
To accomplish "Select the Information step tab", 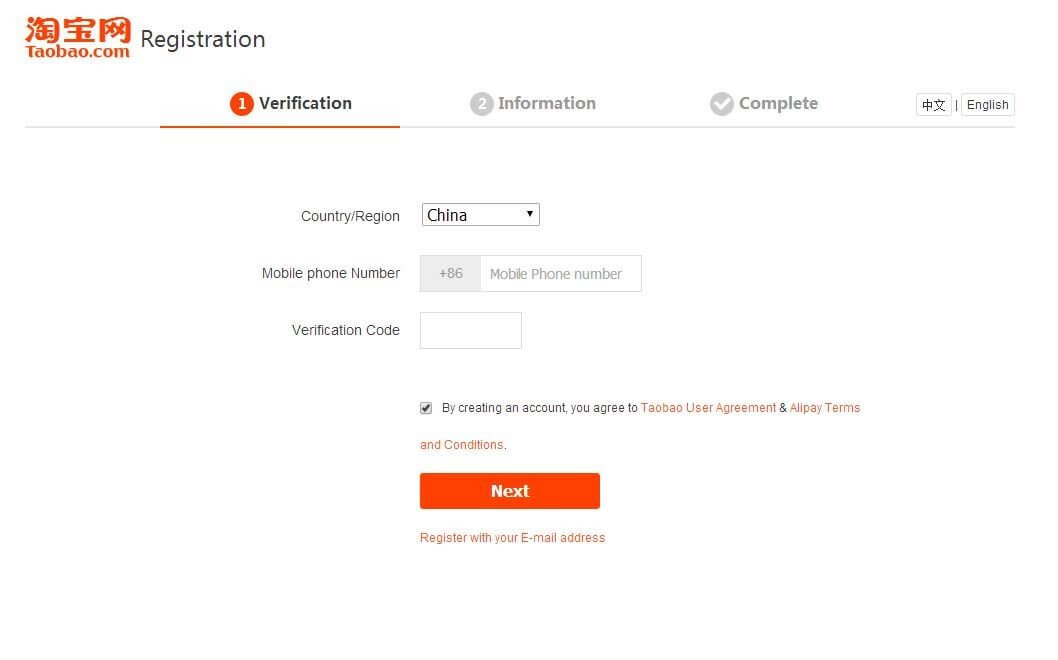I will click(533, 104).
